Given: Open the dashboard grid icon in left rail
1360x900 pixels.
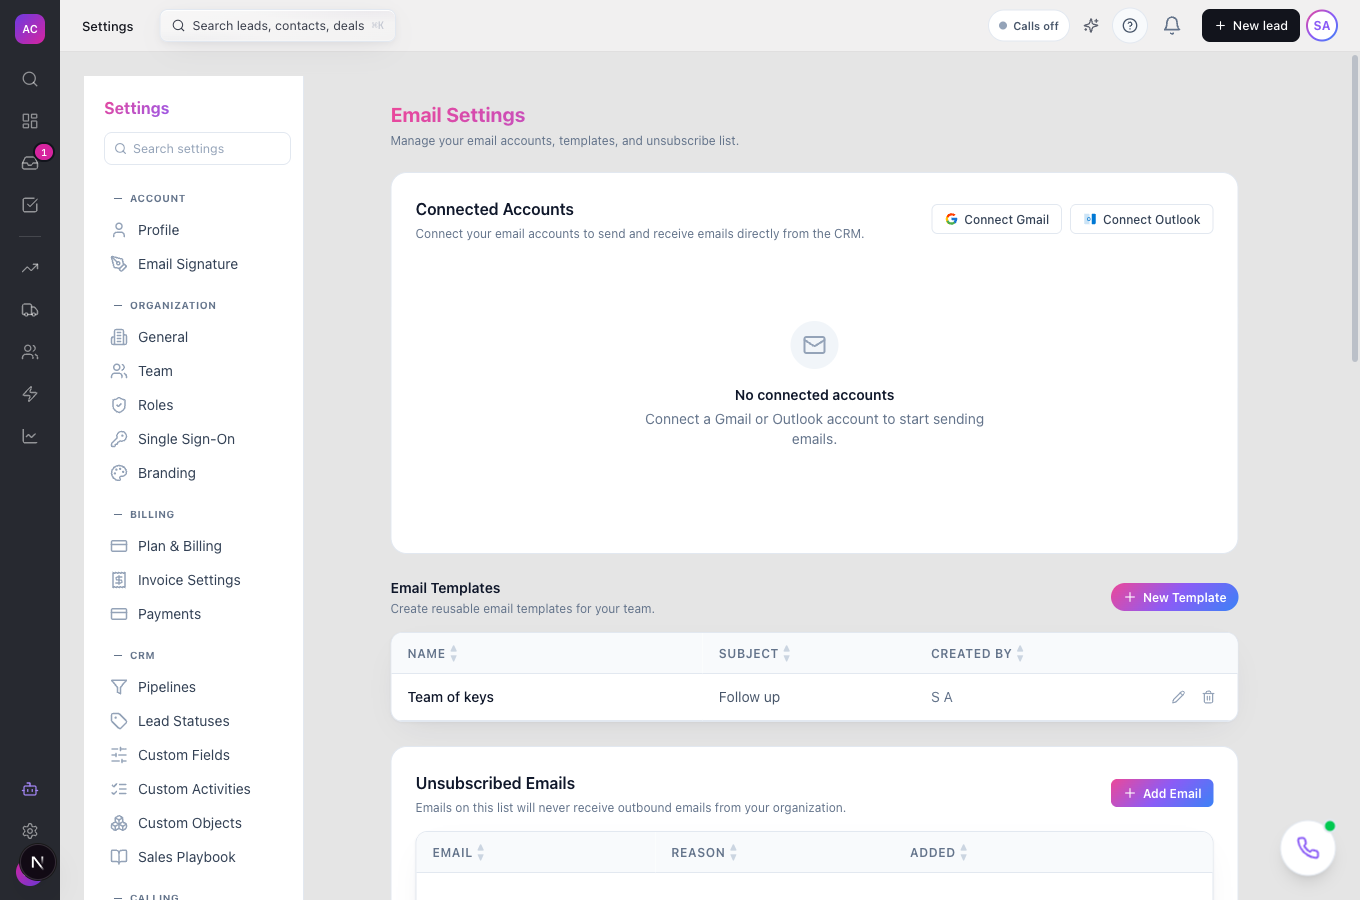Looking at the screenshot, I should (30, 121).
